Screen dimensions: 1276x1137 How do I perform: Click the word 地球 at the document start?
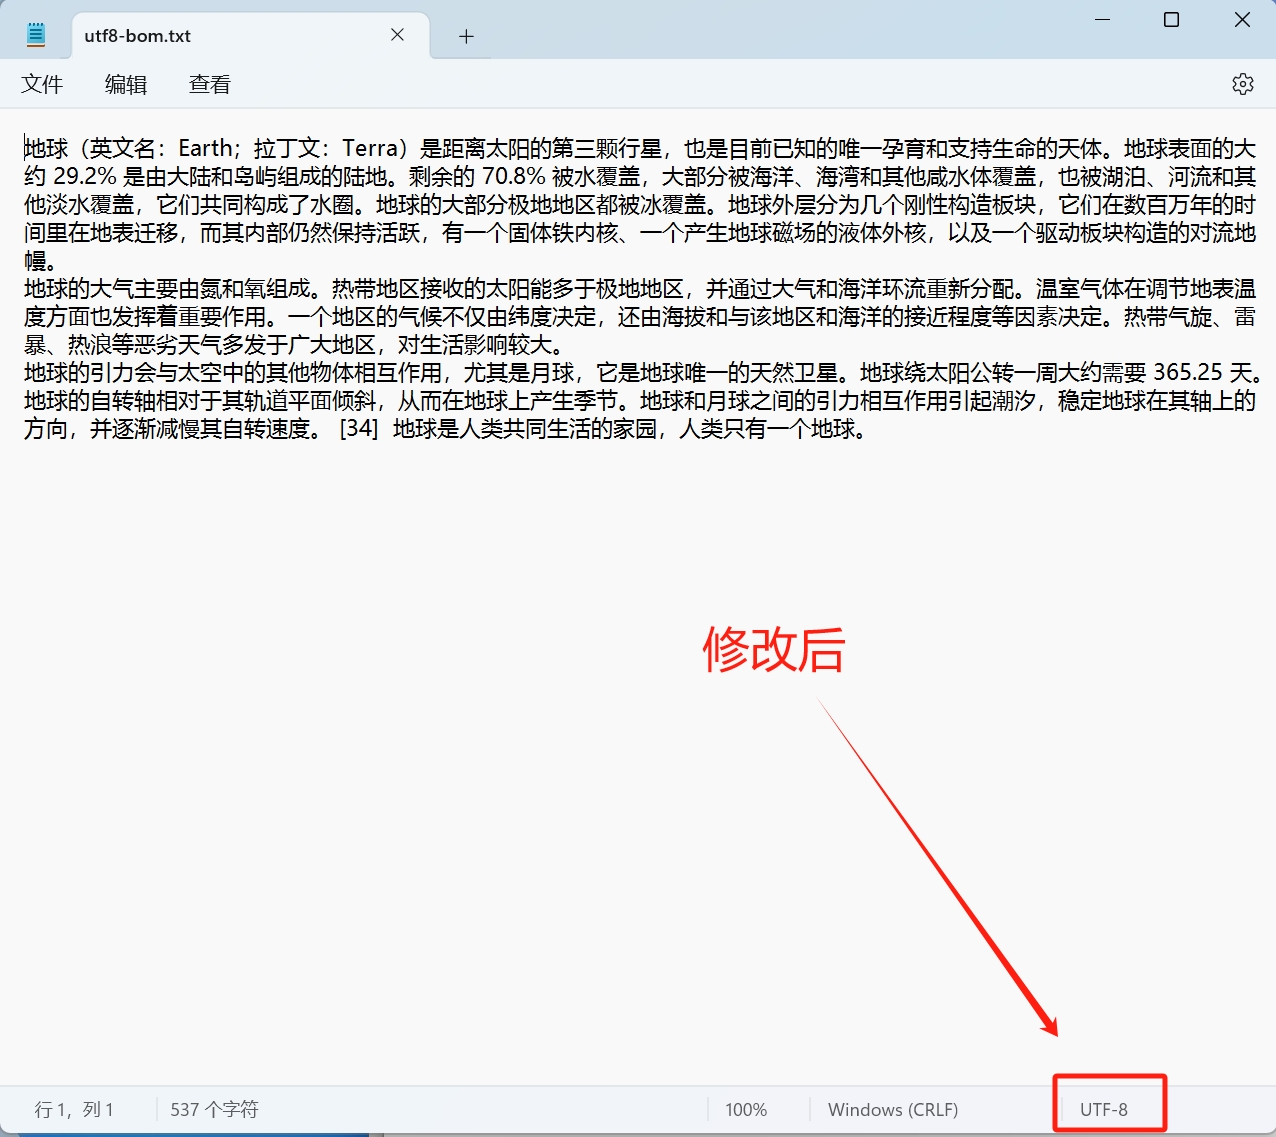pyautogui.click(x=46, y=148)
